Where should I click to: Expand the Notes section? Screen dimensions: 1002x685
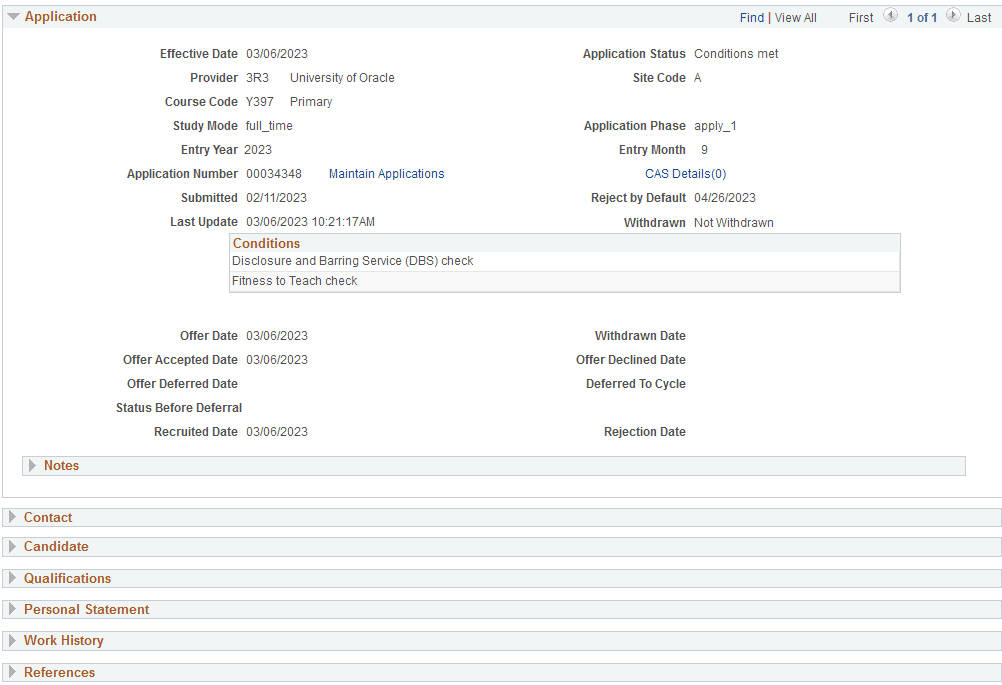point(33,466)
